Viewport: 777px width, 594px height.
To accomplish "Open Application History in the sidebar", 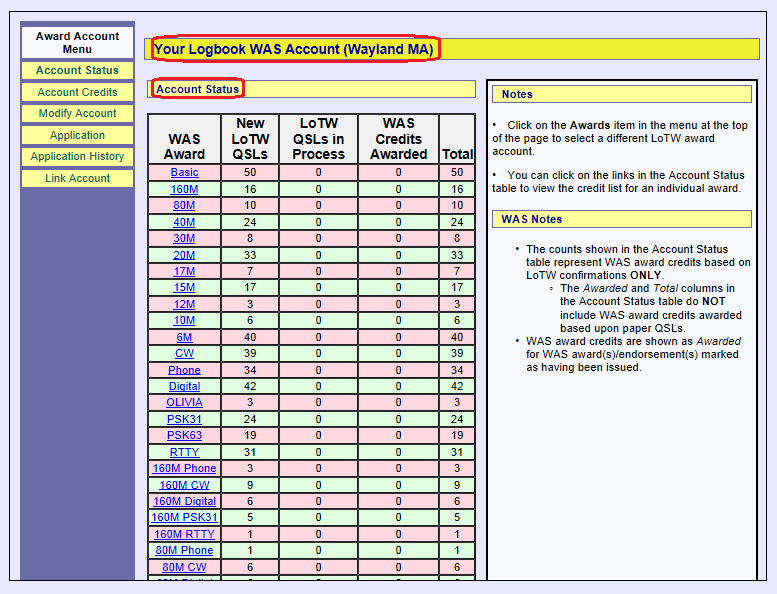I will point(77,157).
